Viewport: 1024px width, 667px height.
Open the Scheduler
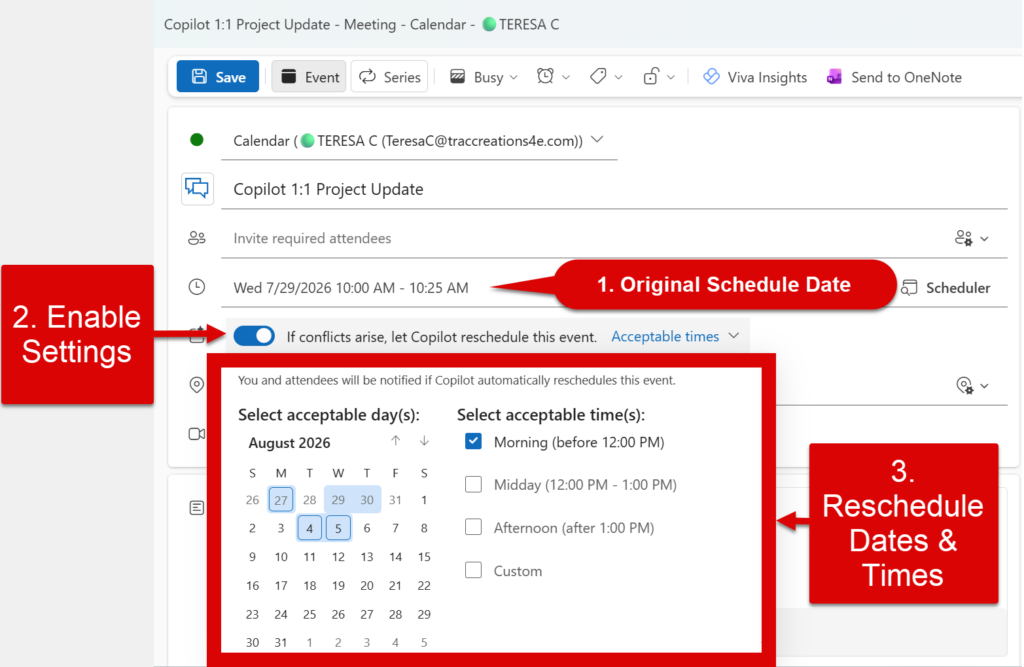click(x=946, y=287)
